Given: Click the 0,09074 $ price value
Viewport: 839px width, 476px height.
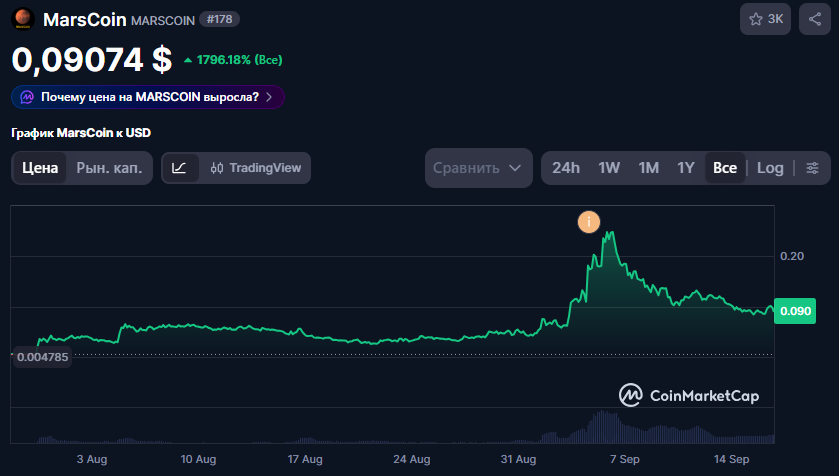Looking at the screenshot, I should tap(91, 59).
